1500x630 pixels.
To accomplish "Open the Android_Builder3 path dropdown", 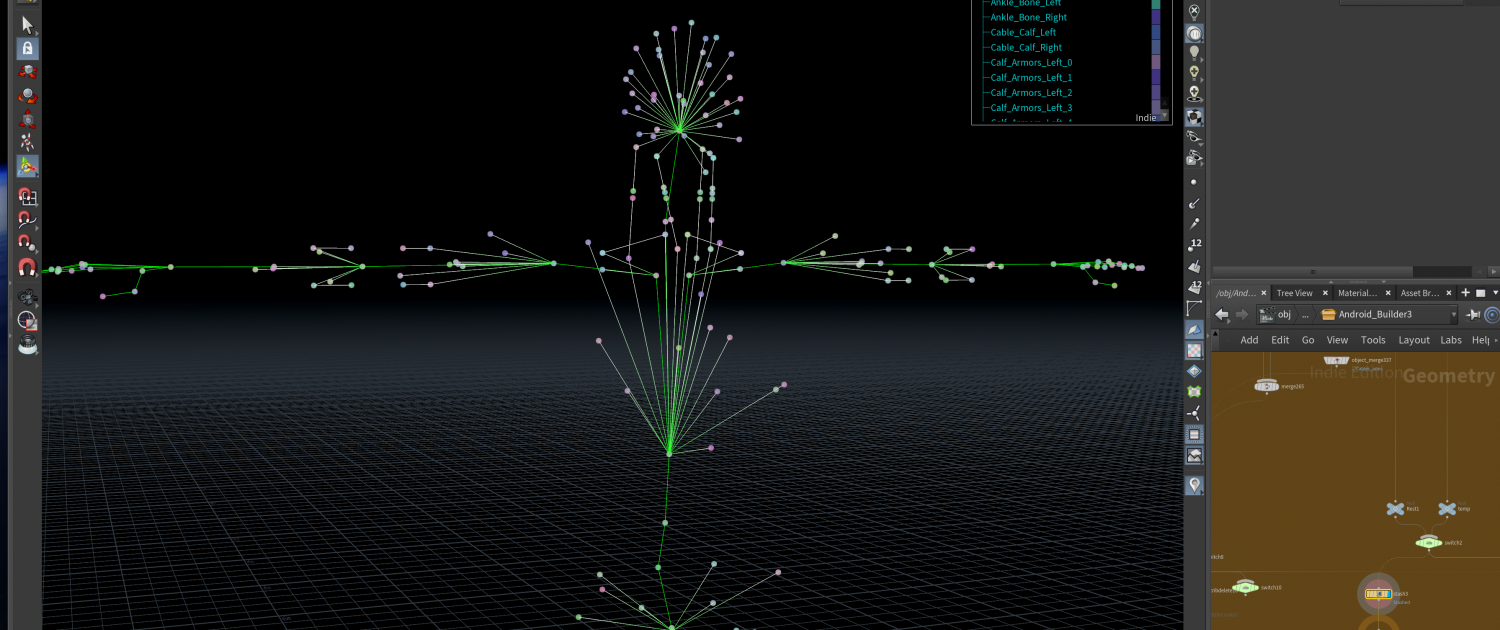I will click(x=1454, y=314).
